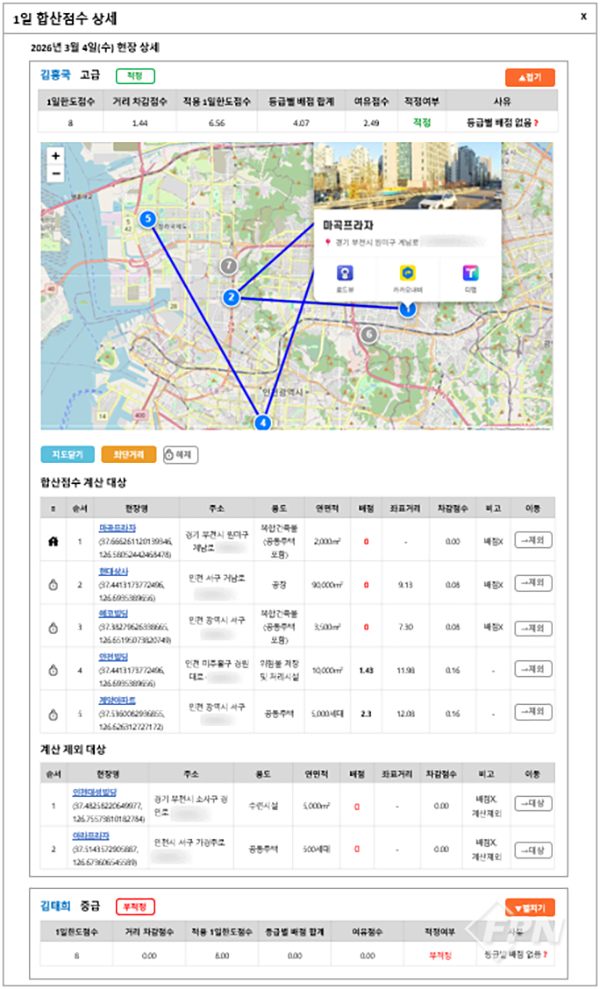Expand 김태희 section with 펼치기 button
The width and height of the screenshot is (600, 989).
click(530, 908)
